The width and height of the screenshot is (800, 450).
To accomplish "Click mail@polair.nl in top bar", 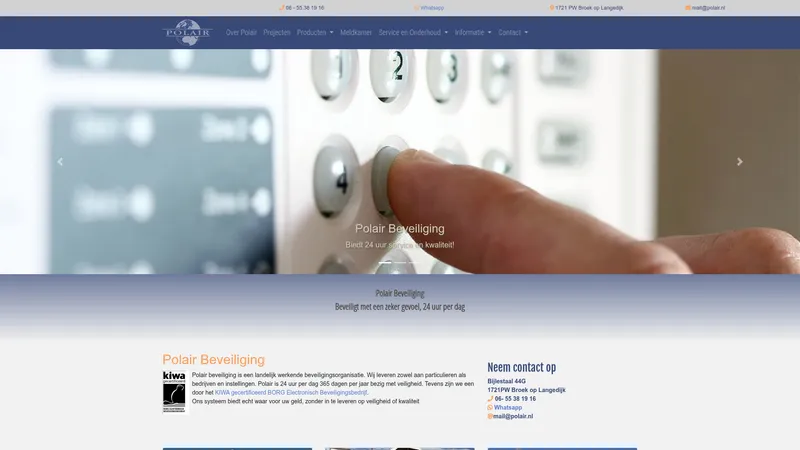I will point(708,8).
